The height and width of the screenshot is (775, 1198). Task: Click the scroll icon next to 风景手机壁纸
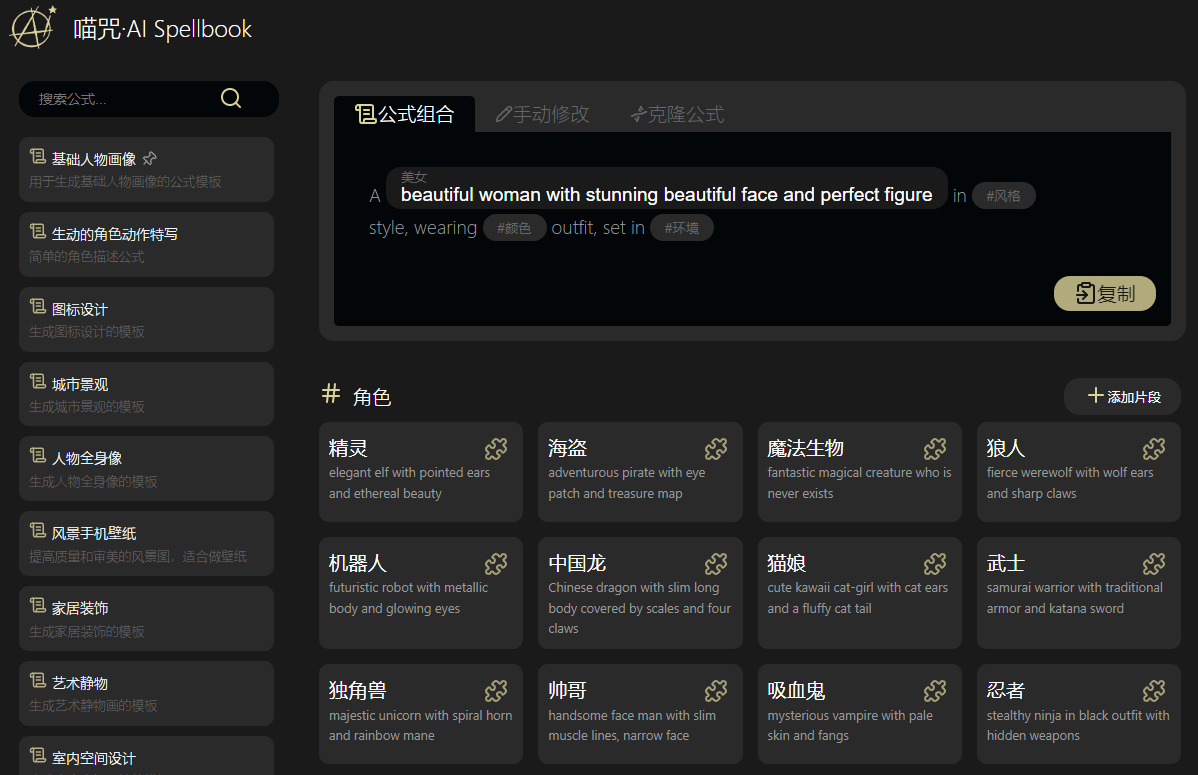37,531
